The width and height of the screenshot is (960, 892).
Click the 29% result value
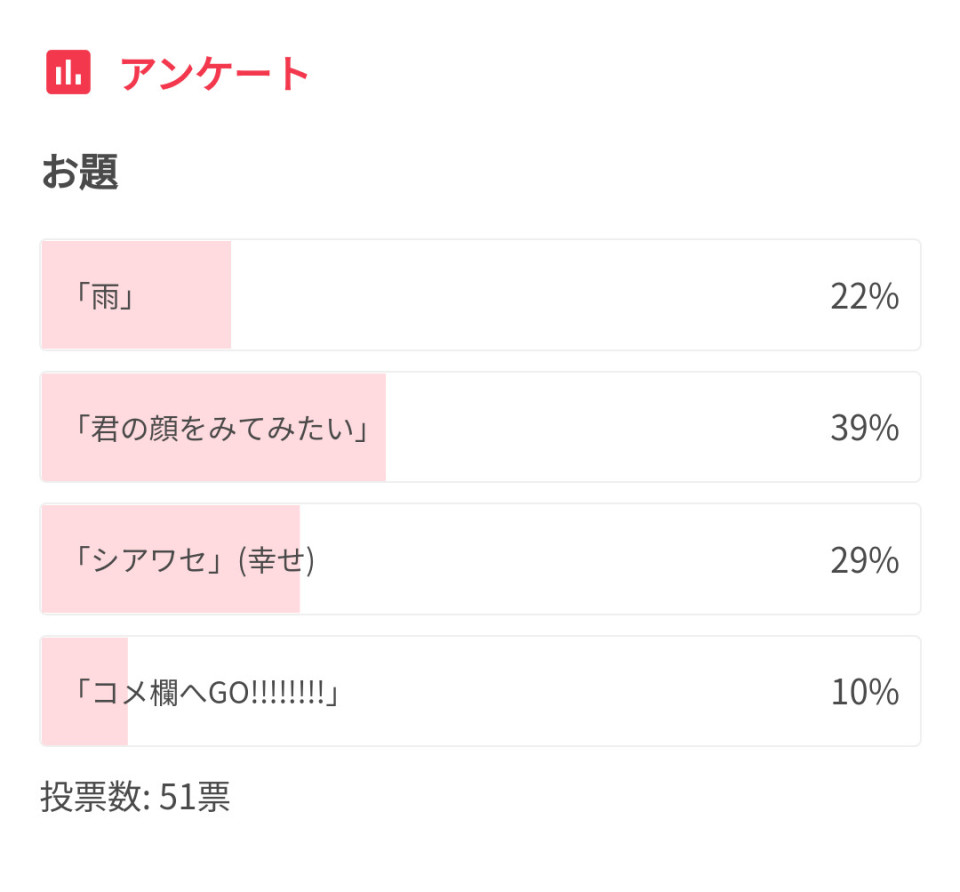pyautogui.click(x=864, y=561)
